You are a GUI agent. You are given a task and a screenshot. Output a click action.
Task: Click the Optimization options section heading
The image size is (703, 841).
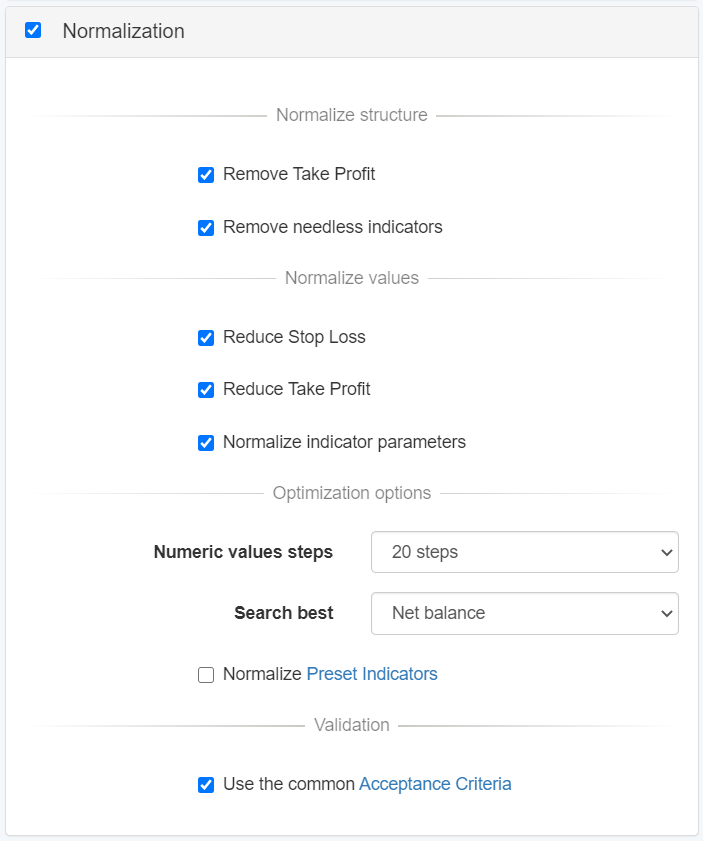[351, 493]
